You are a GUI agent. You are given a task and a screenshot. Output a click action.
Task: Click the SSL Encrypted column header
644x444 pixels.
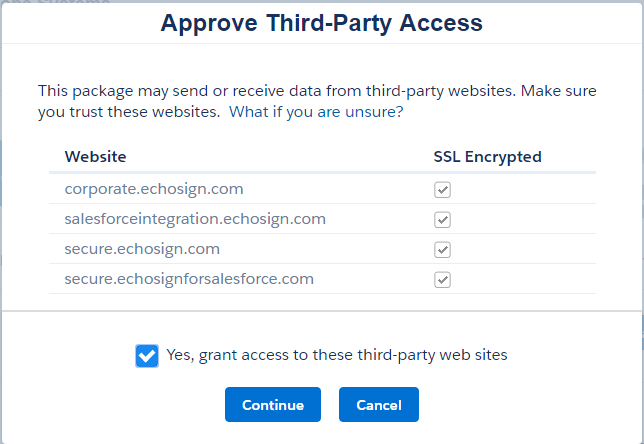click(488, 156)
